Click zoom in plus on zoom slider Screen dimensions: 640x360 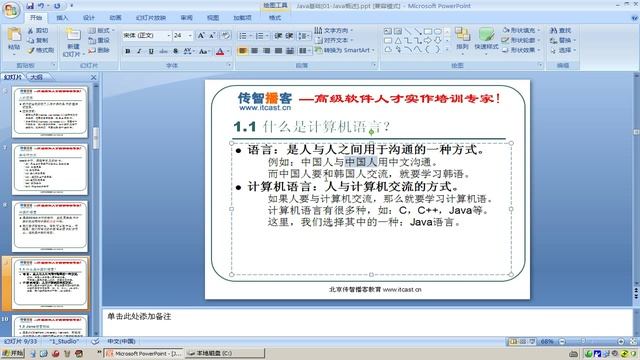coord(621,342)
